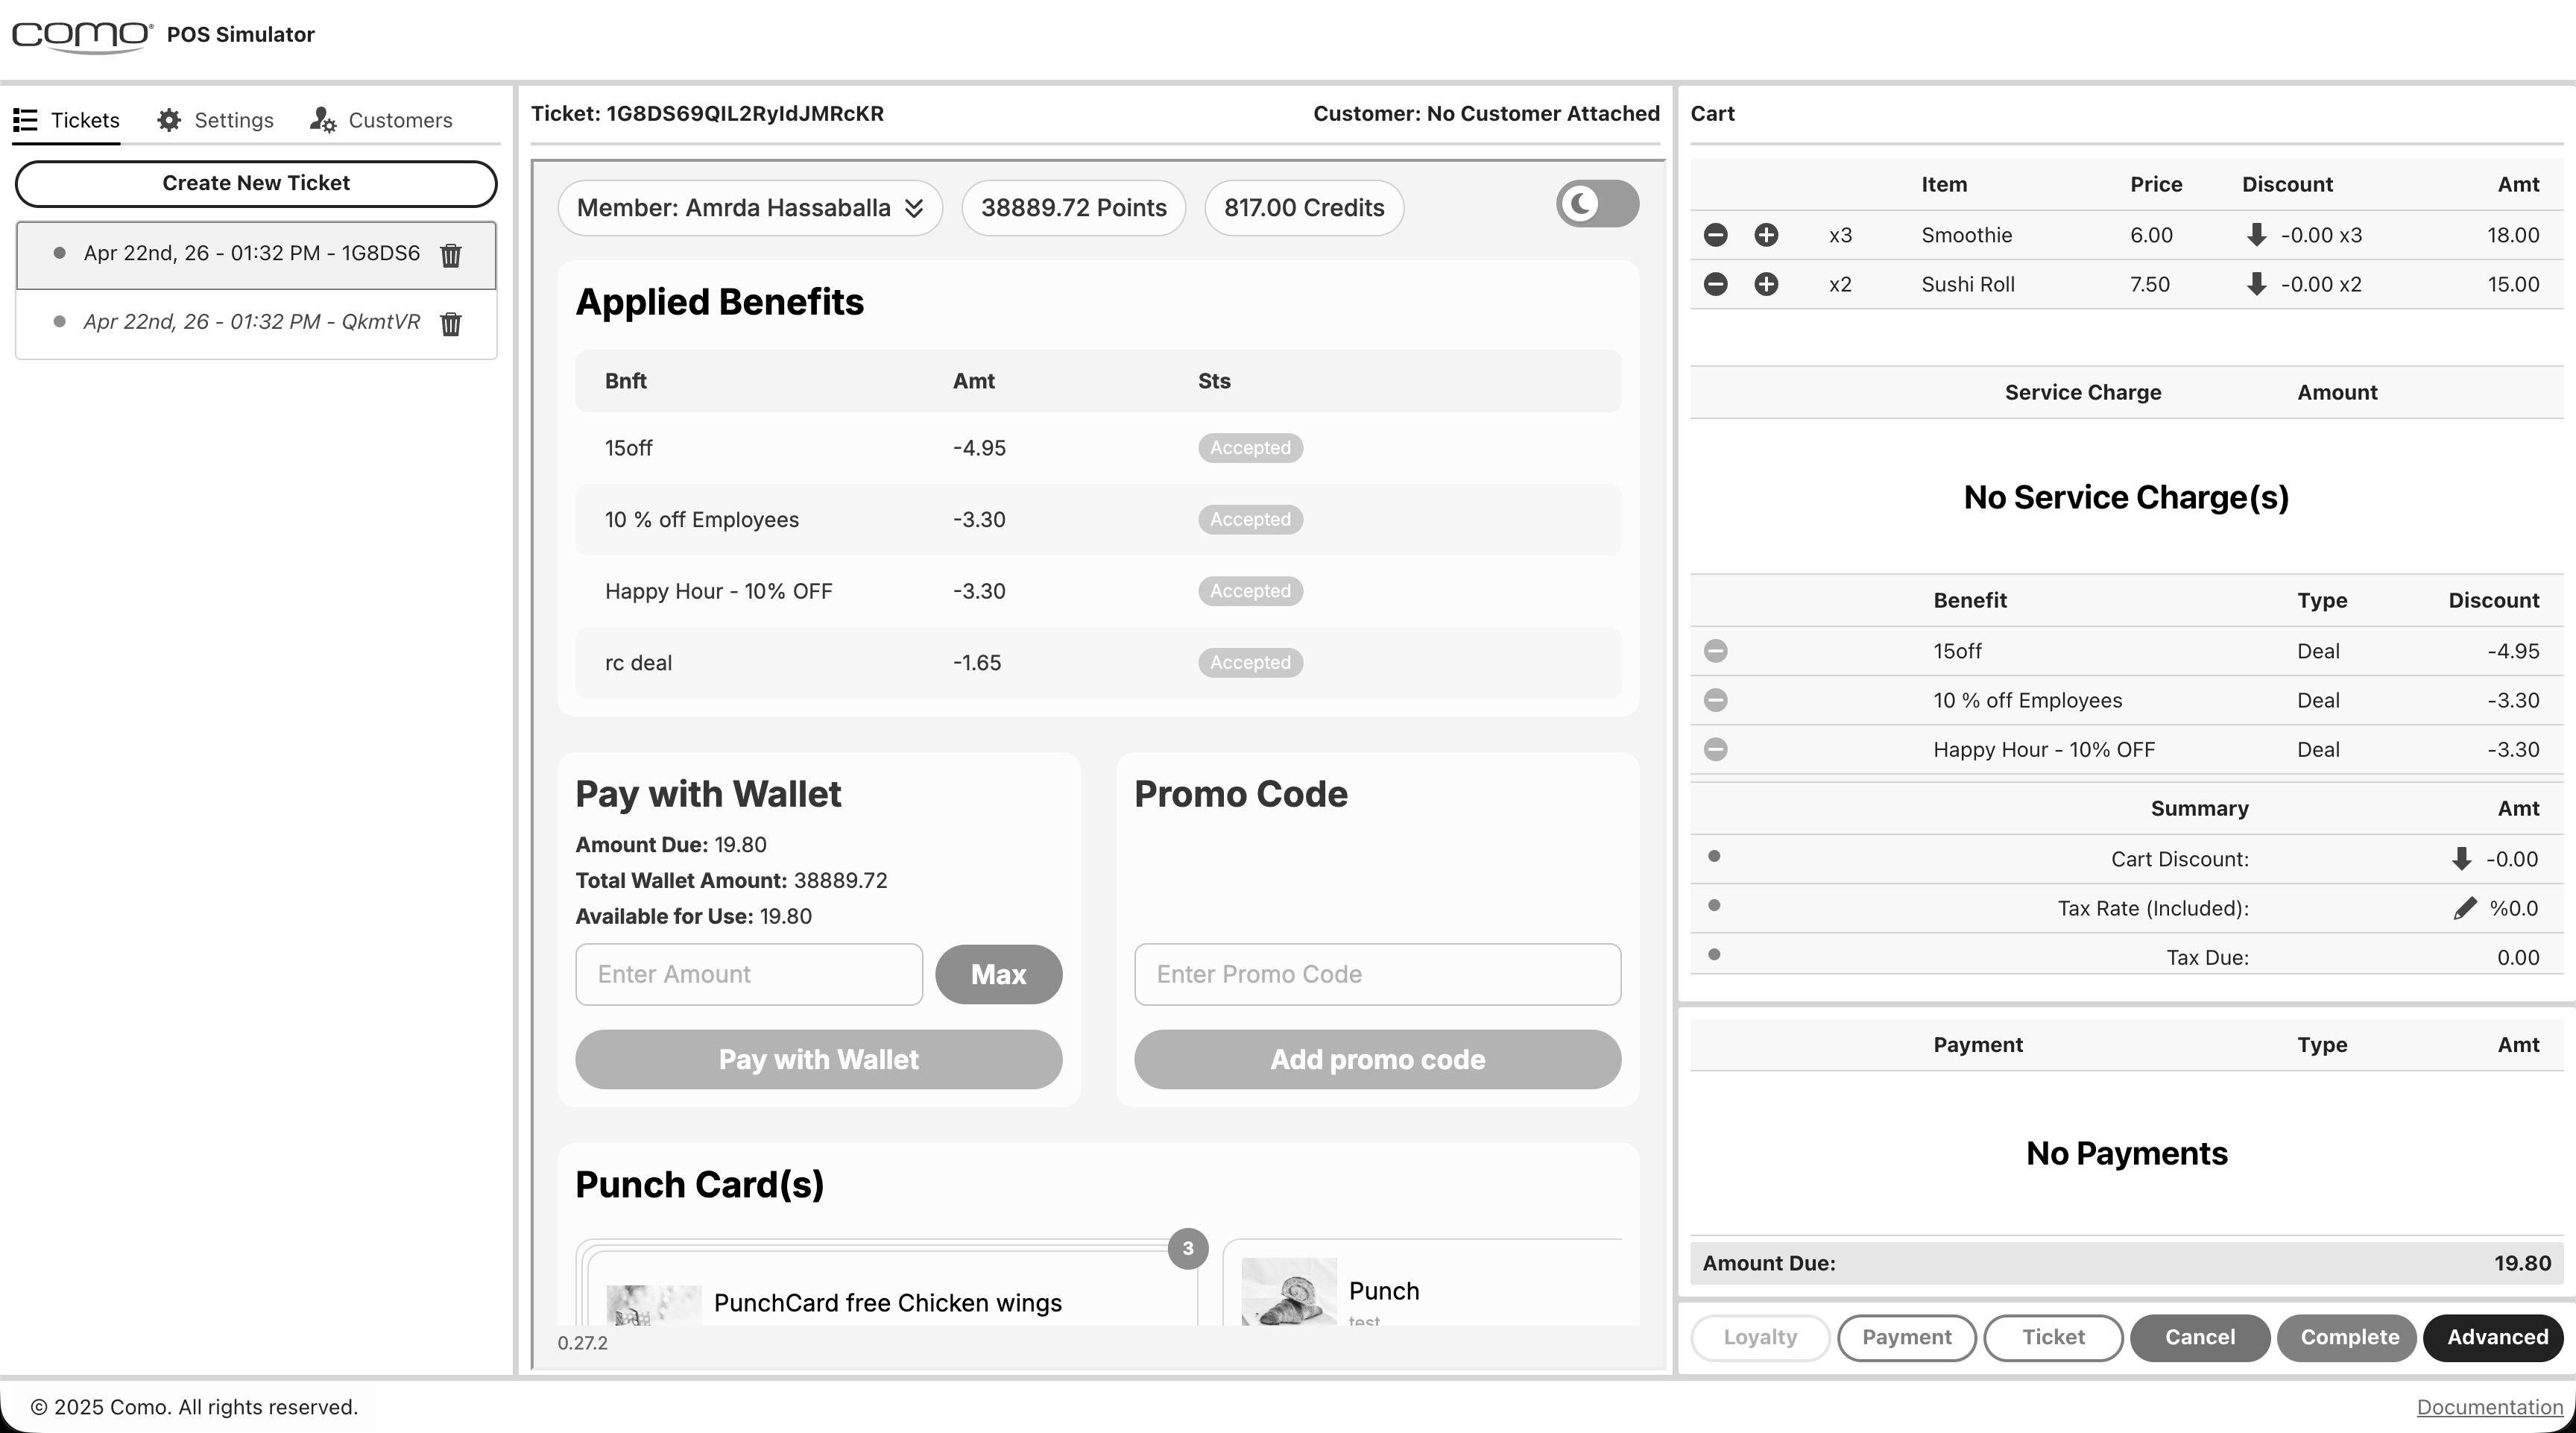Edit the Tax Rate with pencil icon

2465,908
